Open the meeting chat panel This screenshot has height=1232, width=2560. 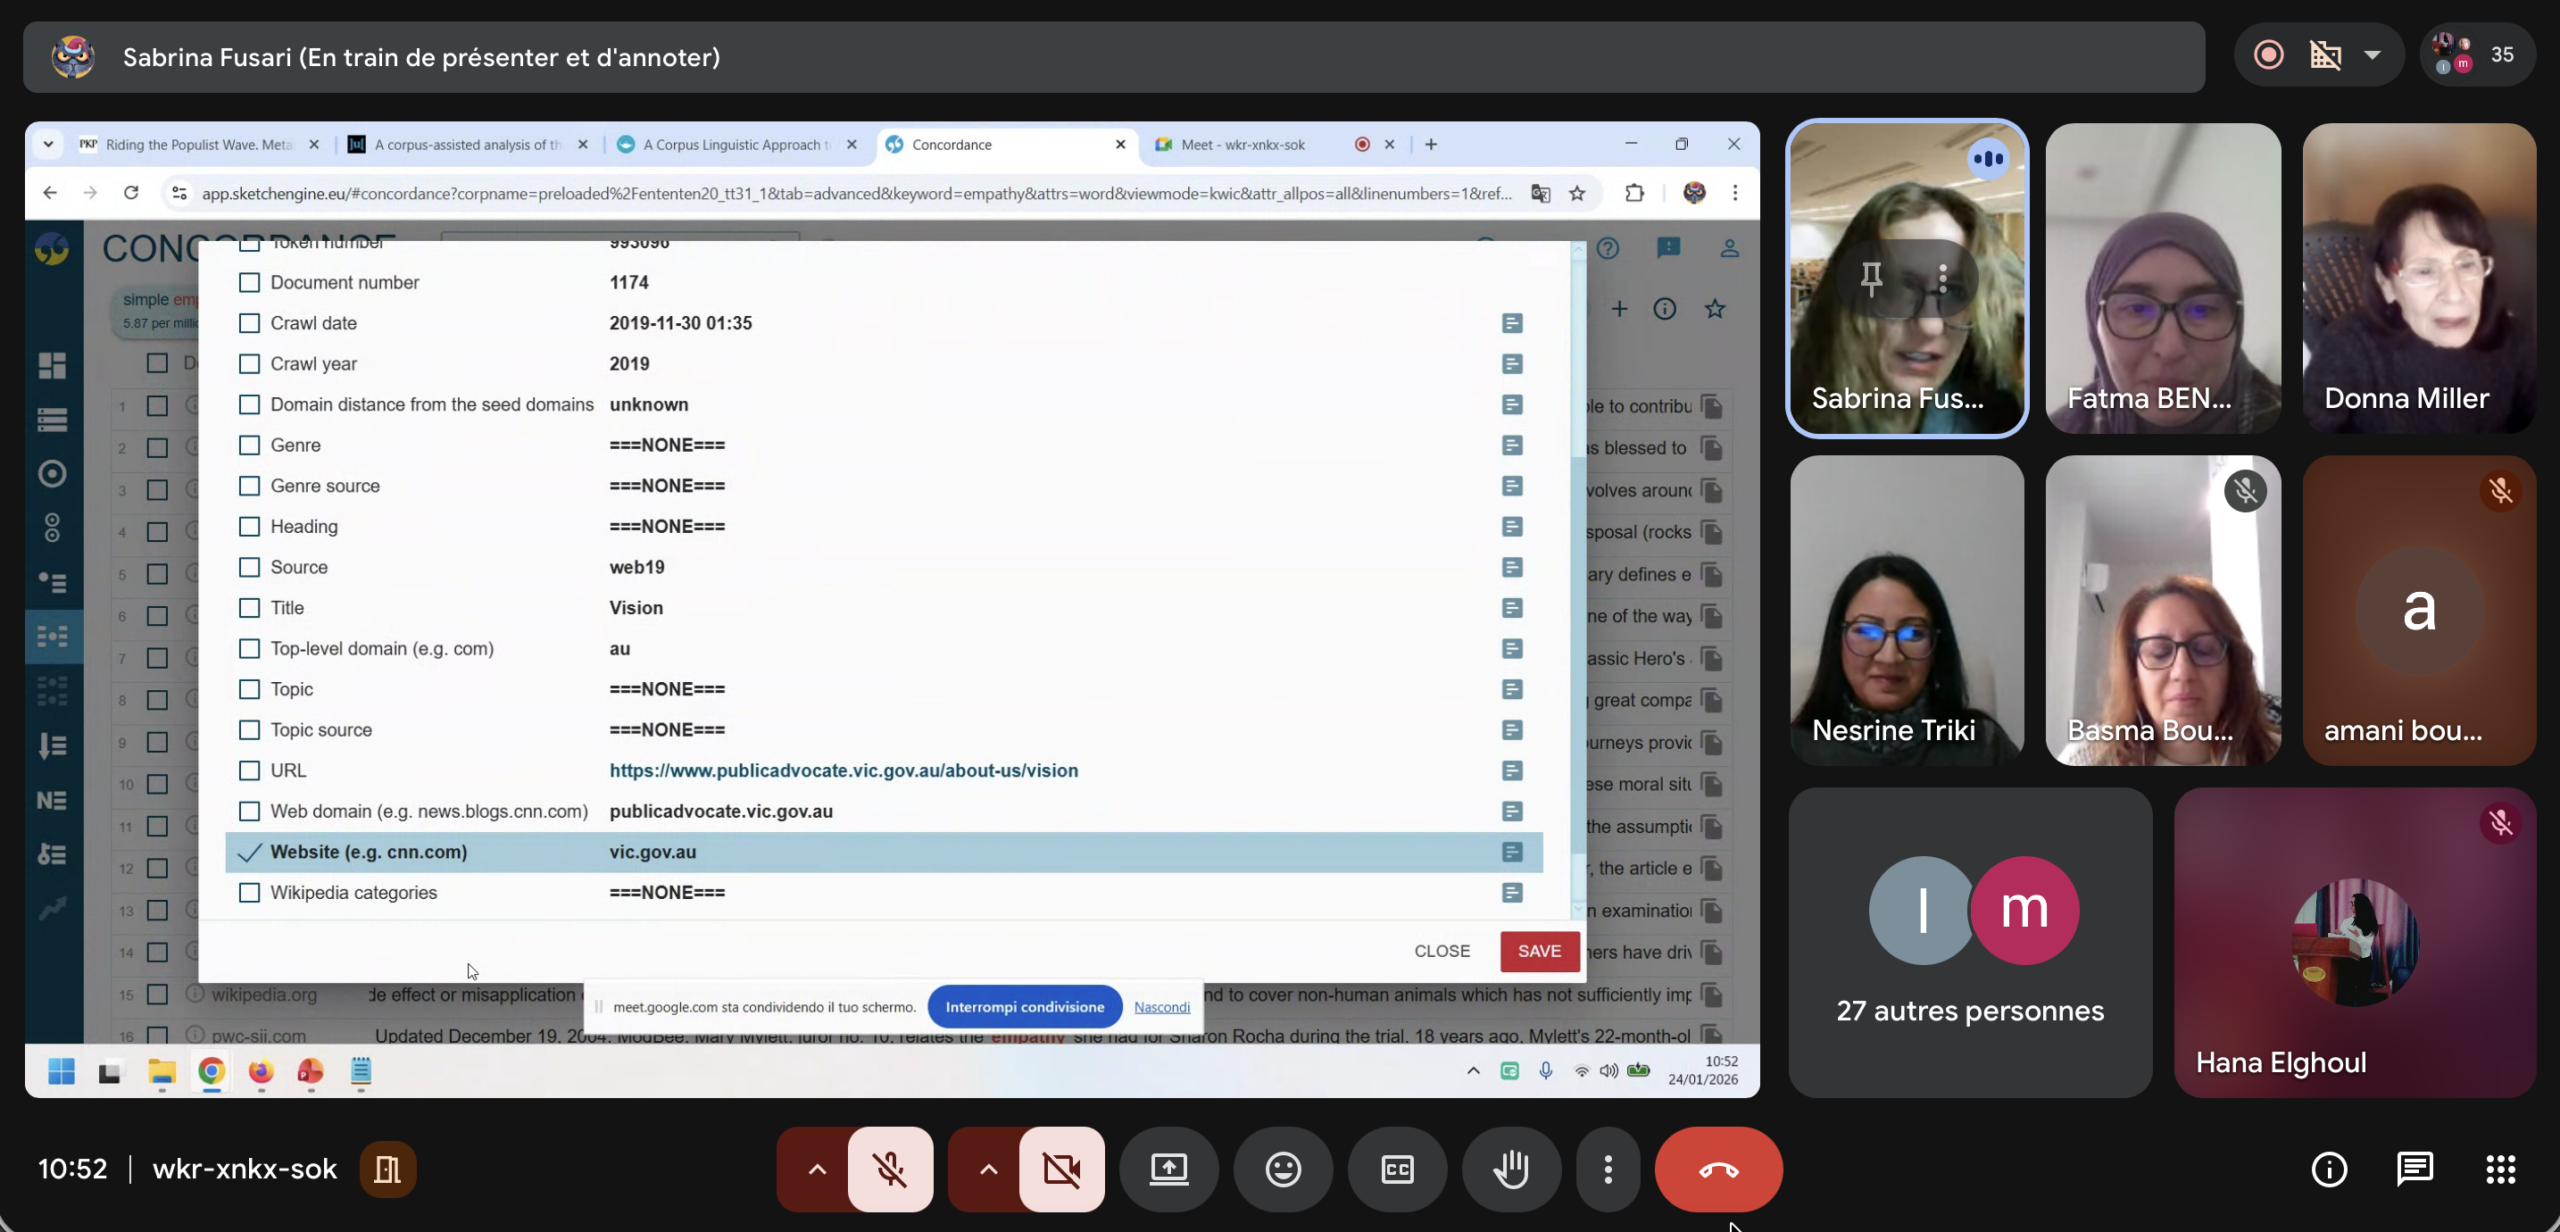(x=2415, y=1169)
